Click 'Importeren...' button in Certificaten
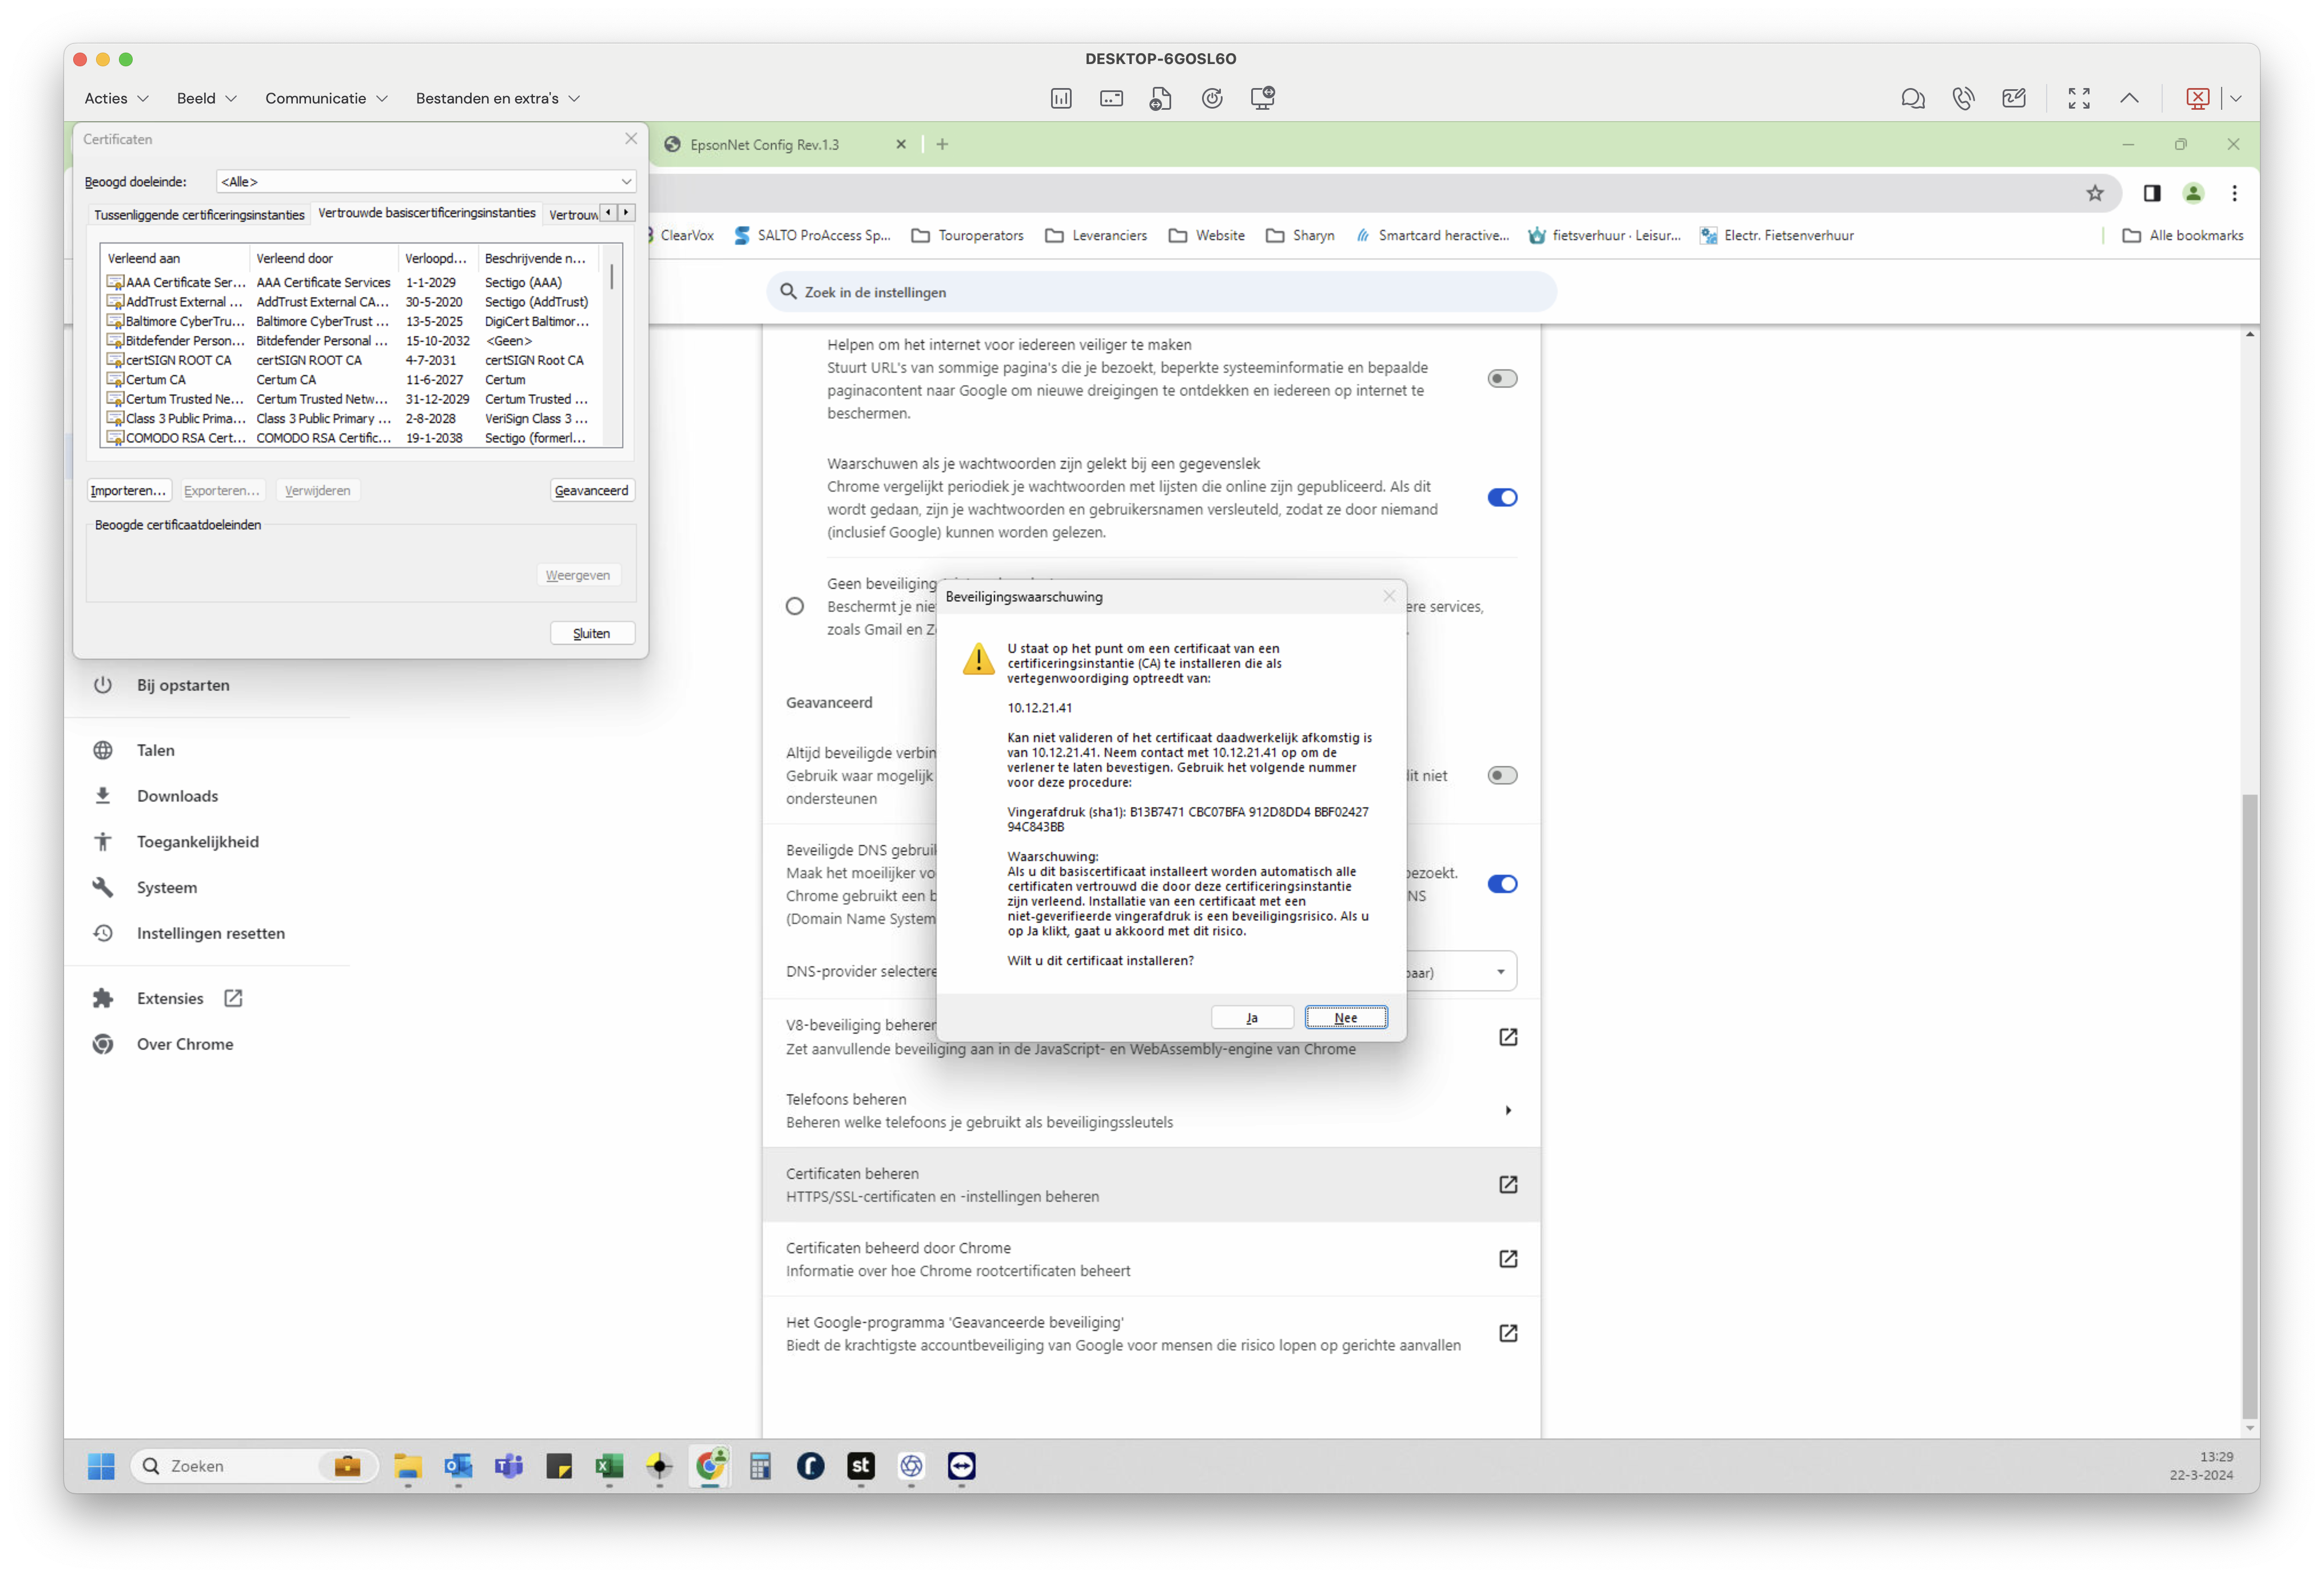2324x1578 pixels. point(128,490)
